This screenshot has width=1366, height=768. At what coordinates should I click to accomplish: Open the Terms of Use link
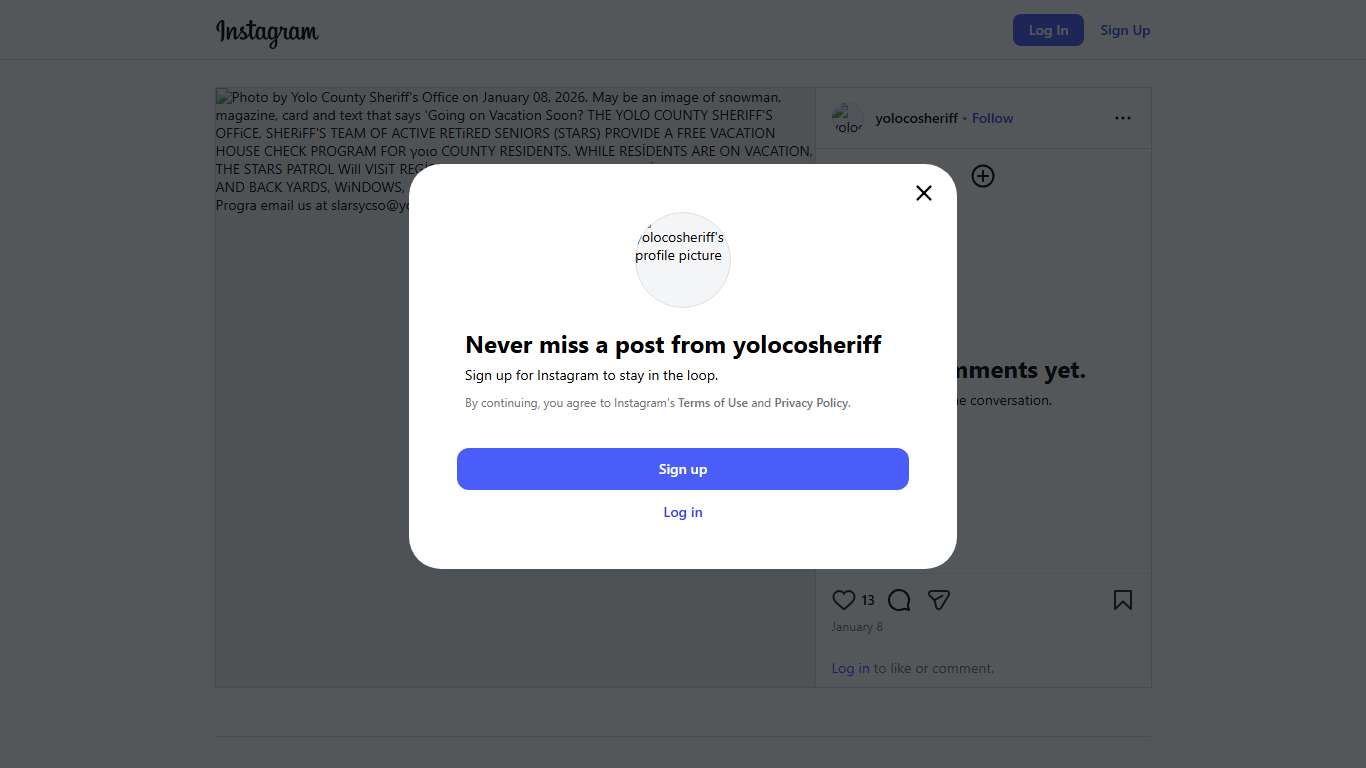click(x=713, y=403)
